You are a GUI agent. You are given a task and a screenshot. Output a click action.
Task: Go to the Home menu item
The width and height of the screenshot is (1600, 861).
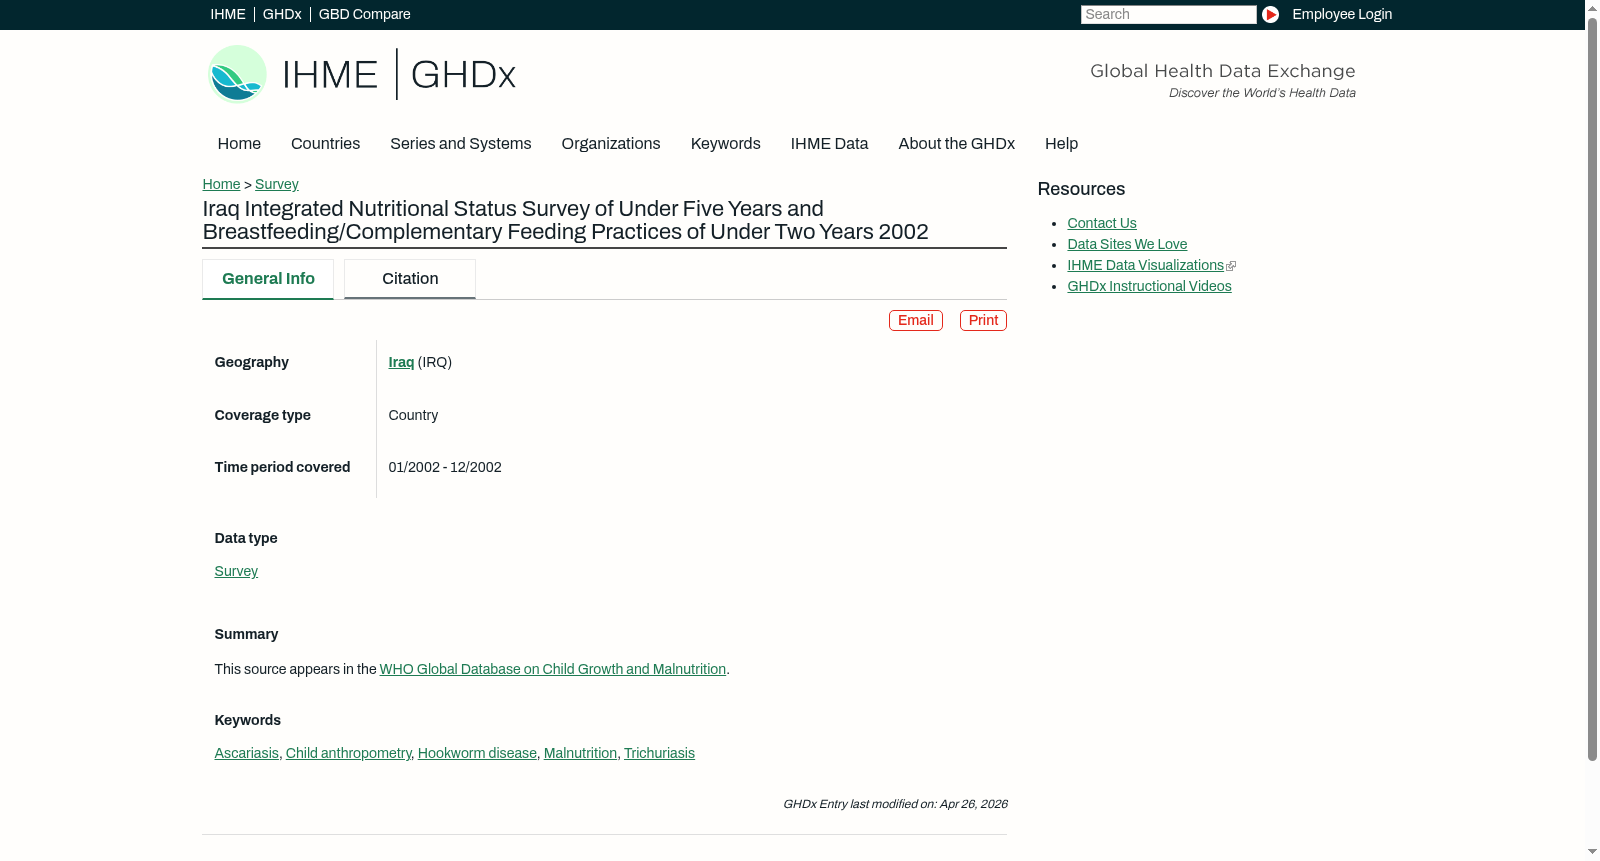click(239, 144)
